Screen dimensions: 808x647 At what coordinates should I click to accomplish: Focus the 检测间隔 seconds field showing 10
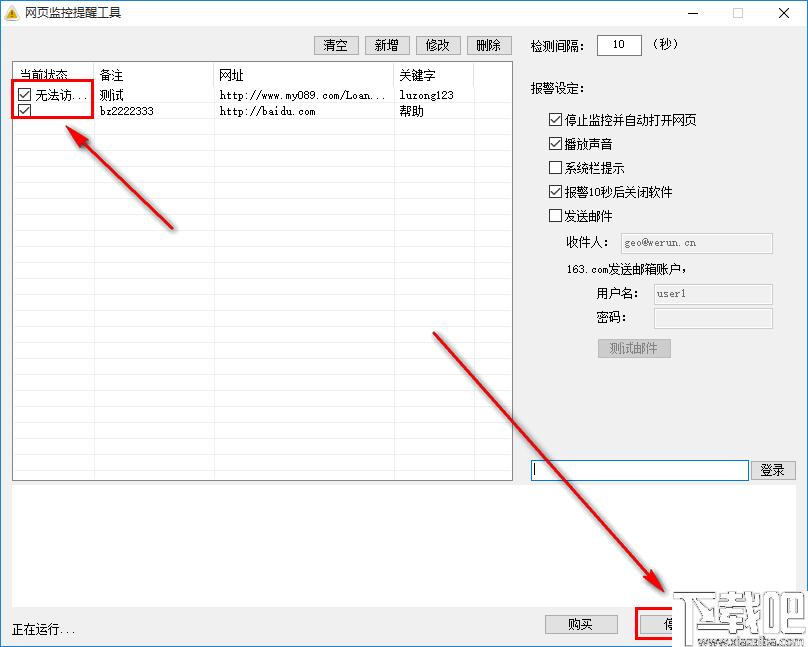pyautogui.click(x=619, y=45)
